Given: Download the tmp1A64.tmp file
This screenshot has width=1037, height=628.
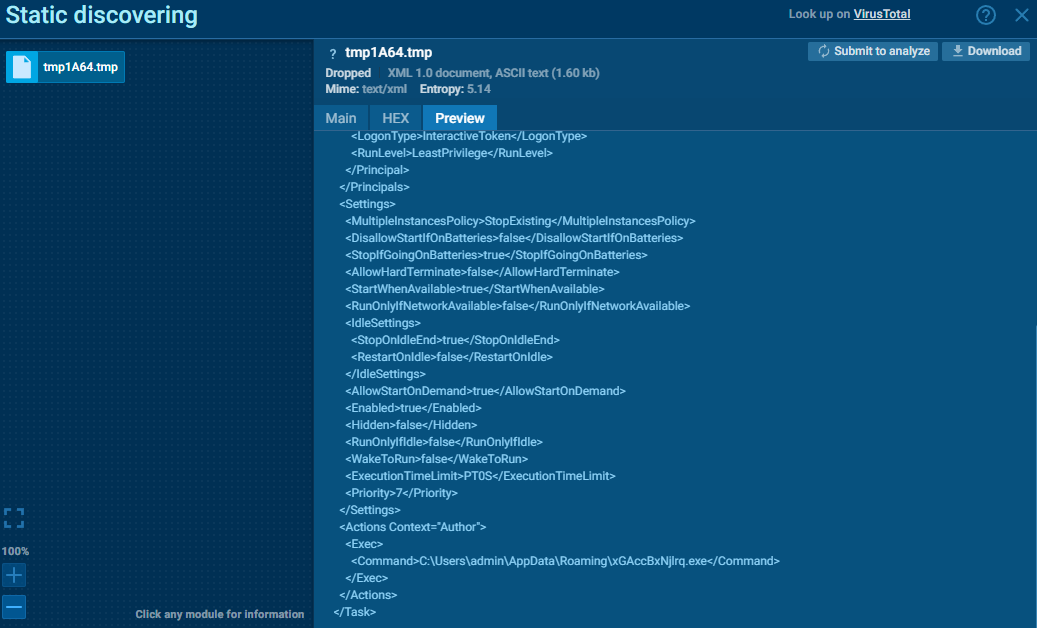Looking at the screenshot, I should tap(985, 51).
